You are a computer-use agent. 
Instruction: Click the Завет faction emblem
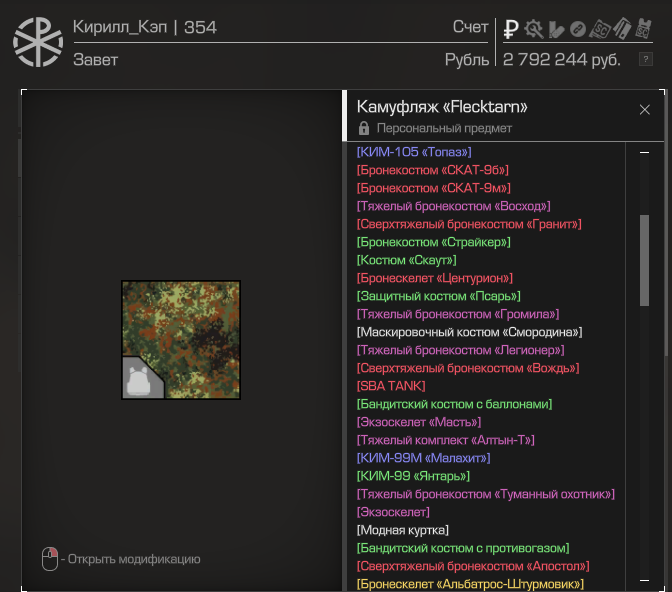click(38, 42)
